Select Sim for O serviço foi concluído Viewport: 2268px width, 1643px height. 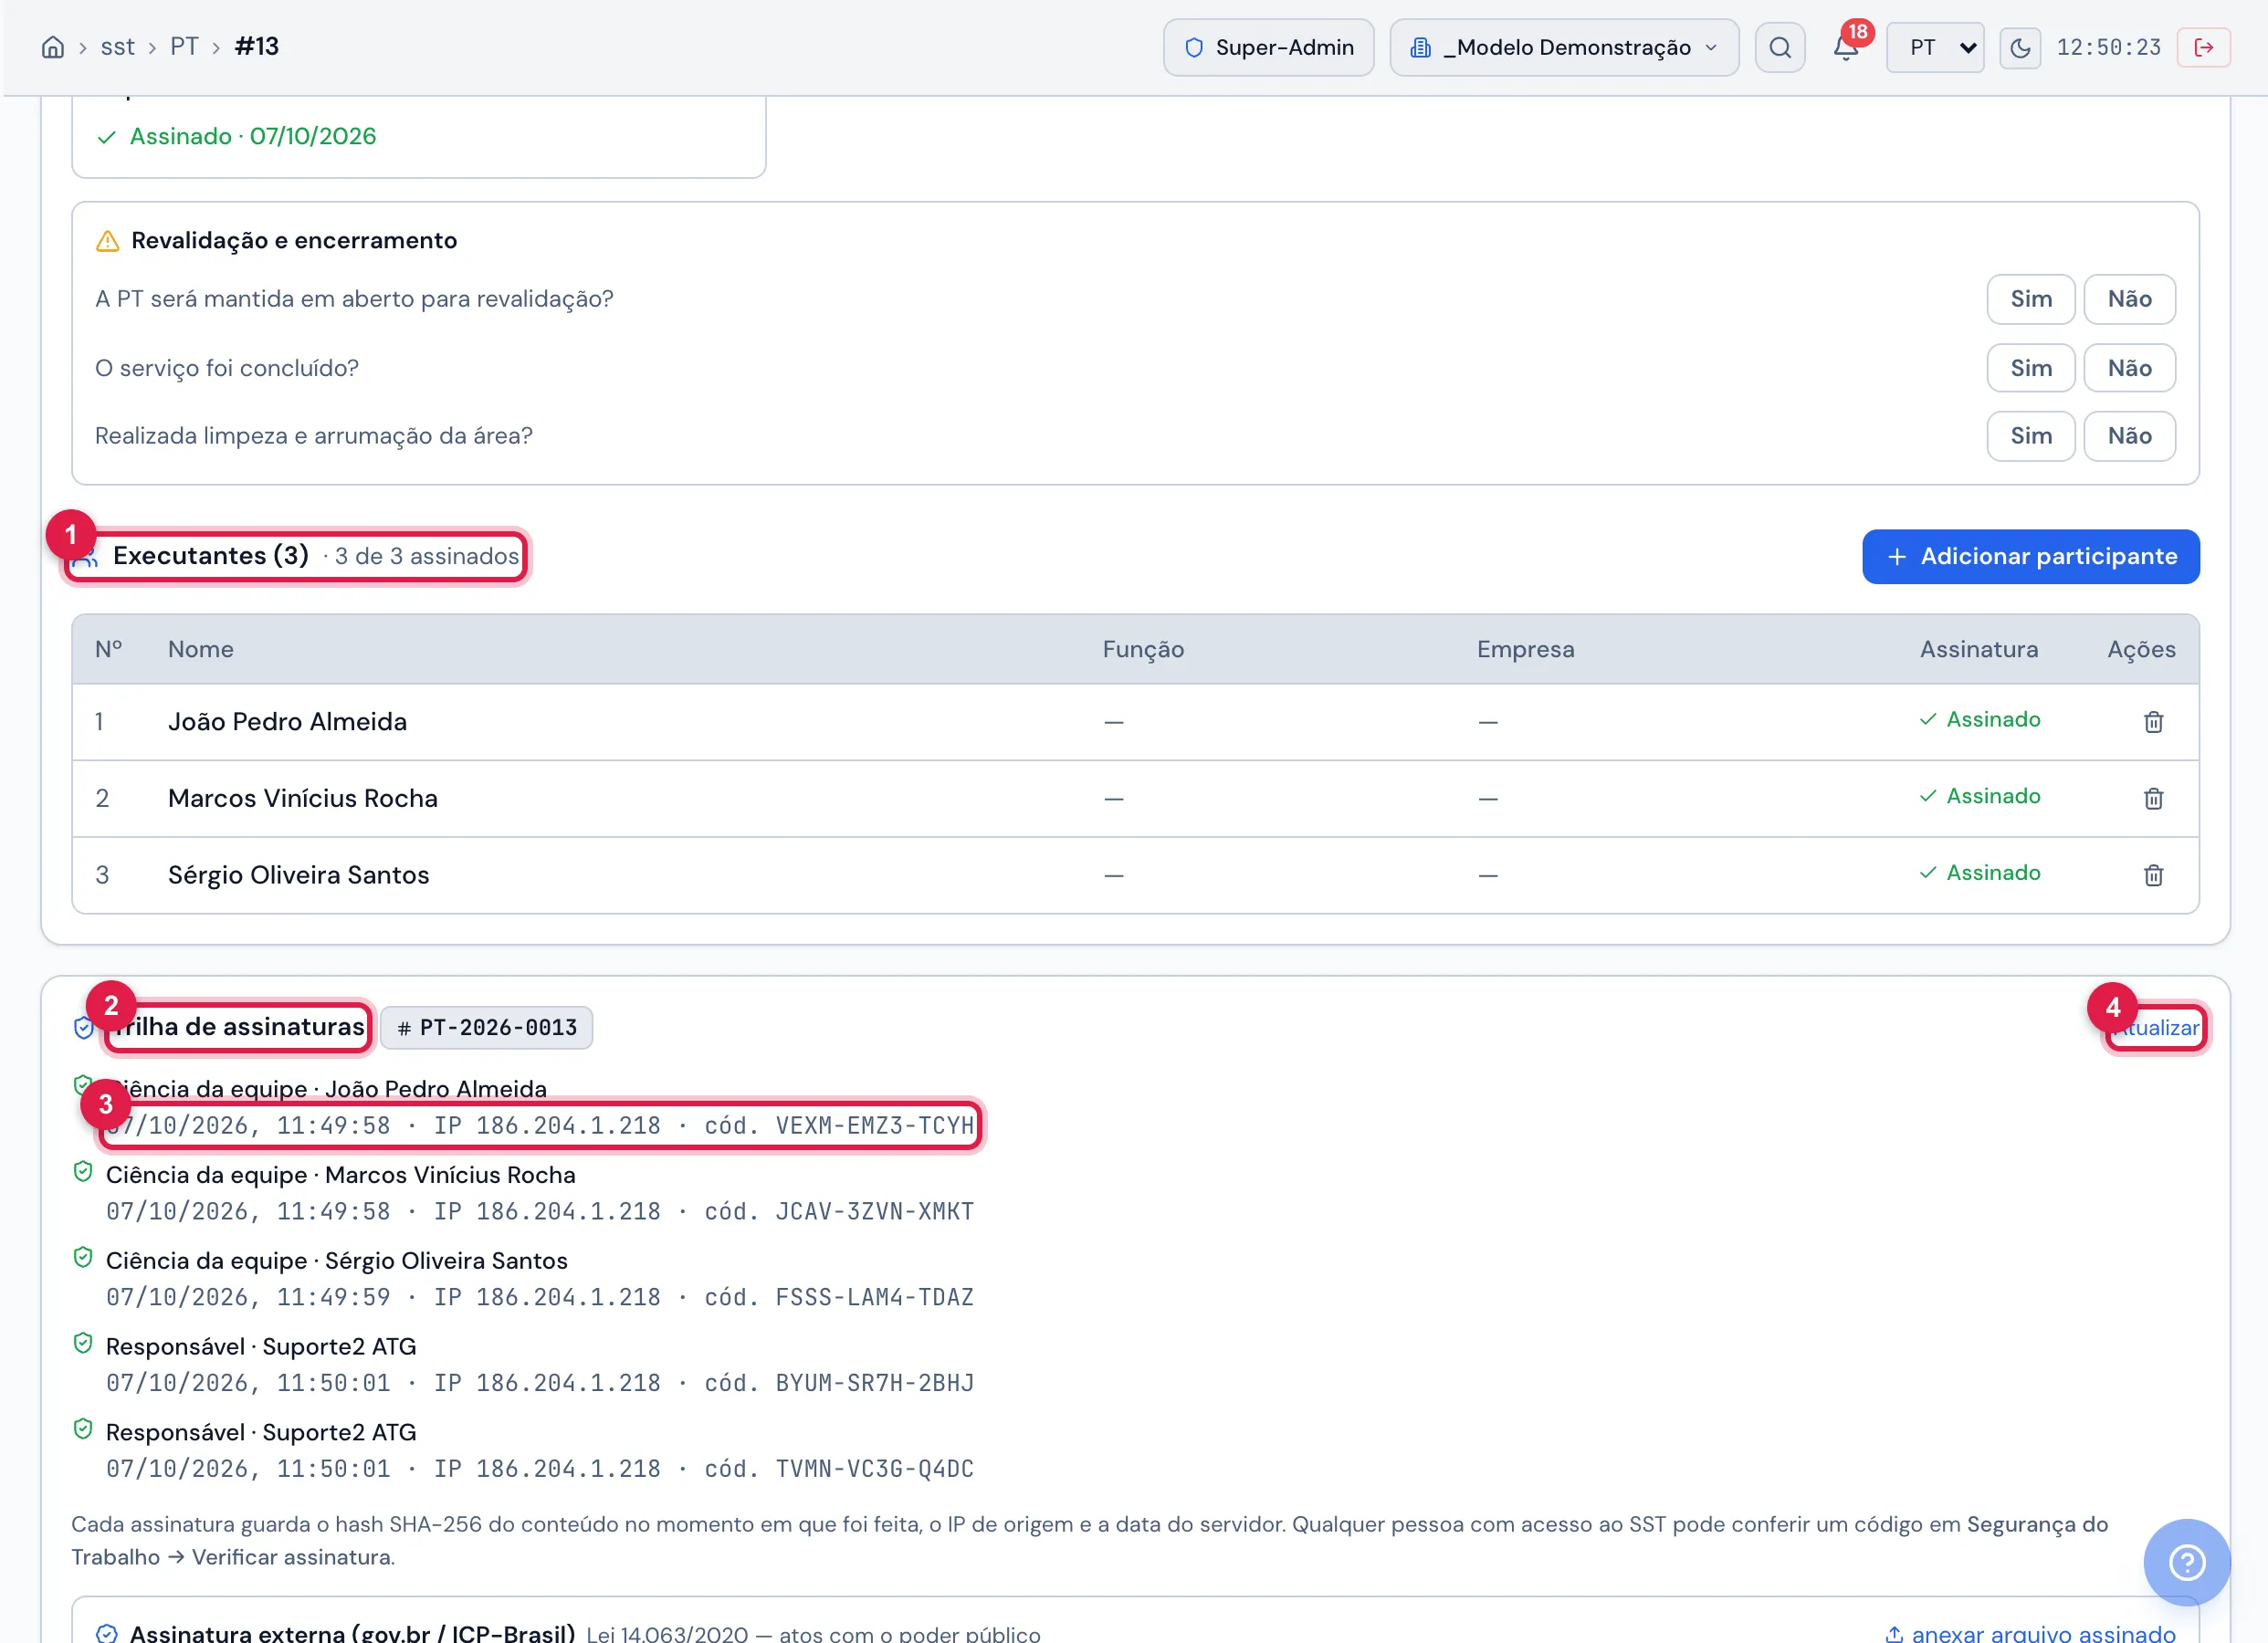(2030, 368)
